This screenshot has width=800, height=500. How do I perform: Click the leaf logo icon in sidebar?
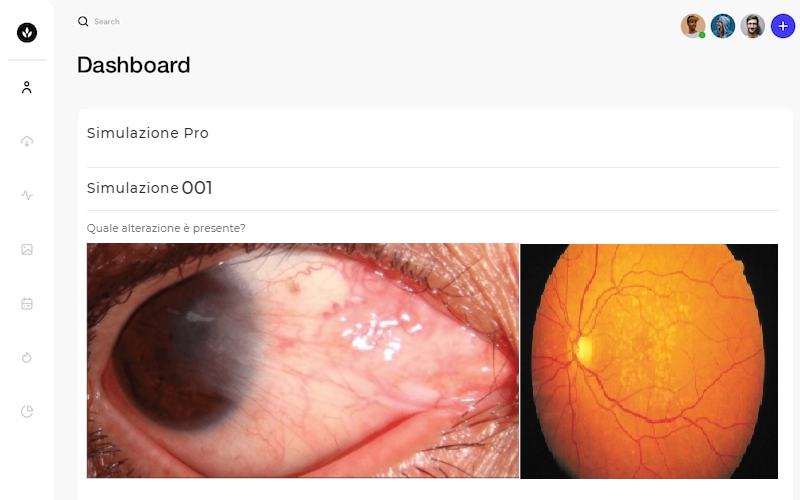pos(27,33)
